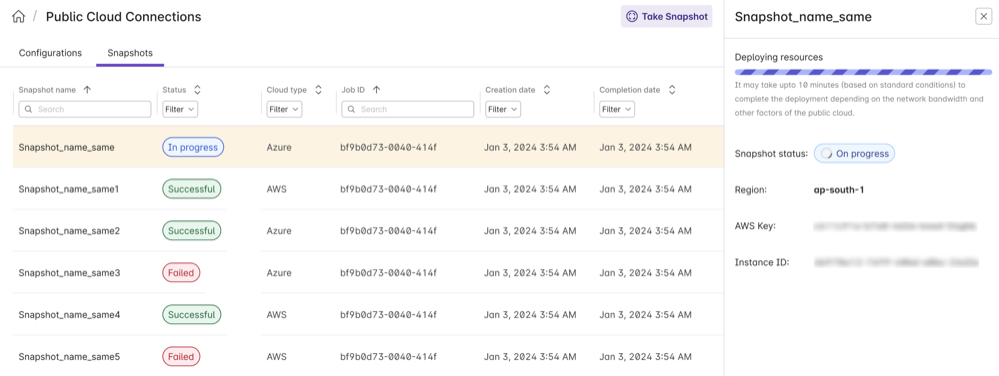Click the ap-south-1 region value
Screen dimensions: 999x376
pos(839,190)
